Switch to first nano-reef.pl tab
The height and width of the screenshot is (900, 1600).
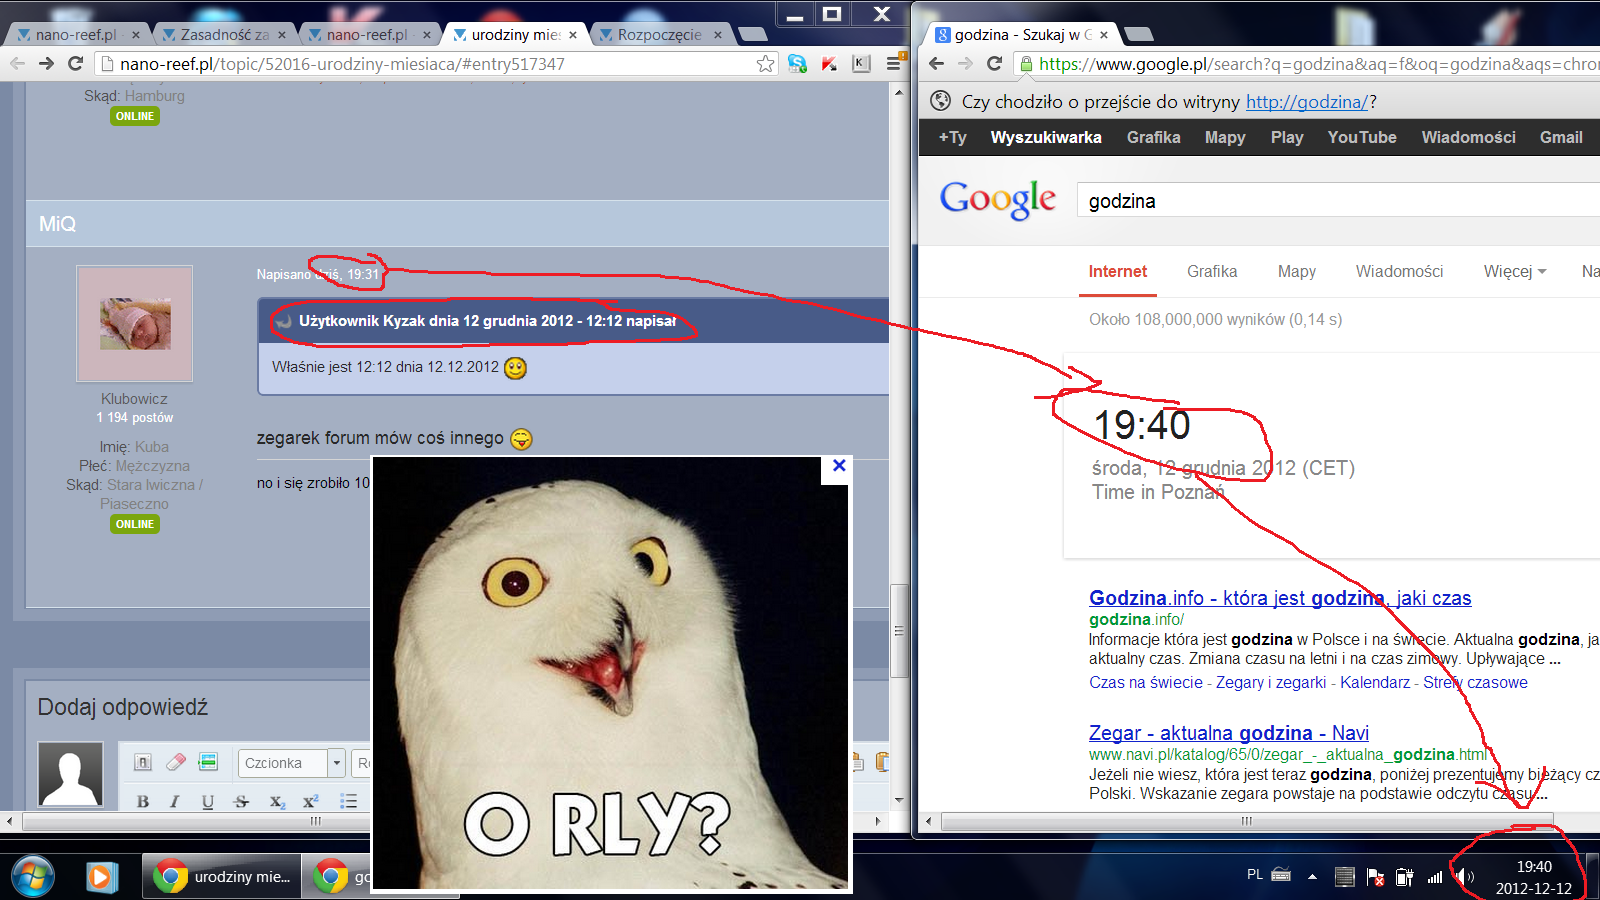pyautogui.click(x=75, y=34)
